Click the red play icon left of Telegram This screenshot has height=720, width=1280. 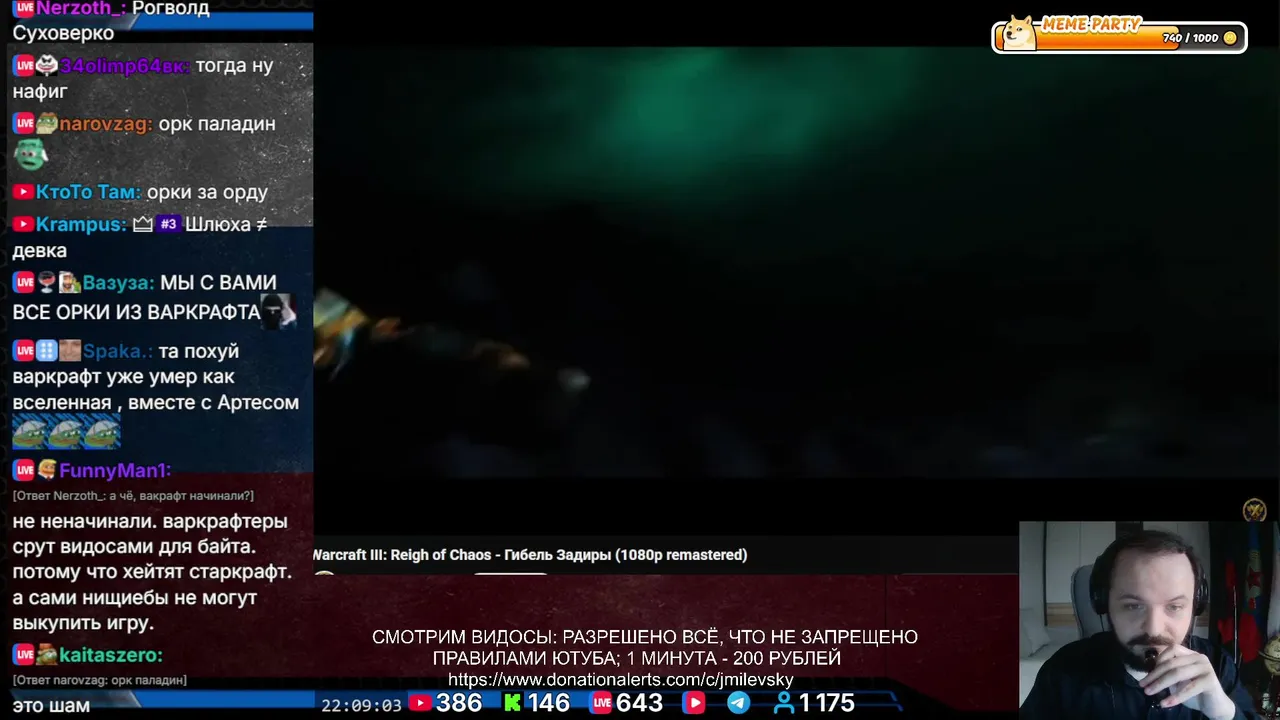pos(694,704)
